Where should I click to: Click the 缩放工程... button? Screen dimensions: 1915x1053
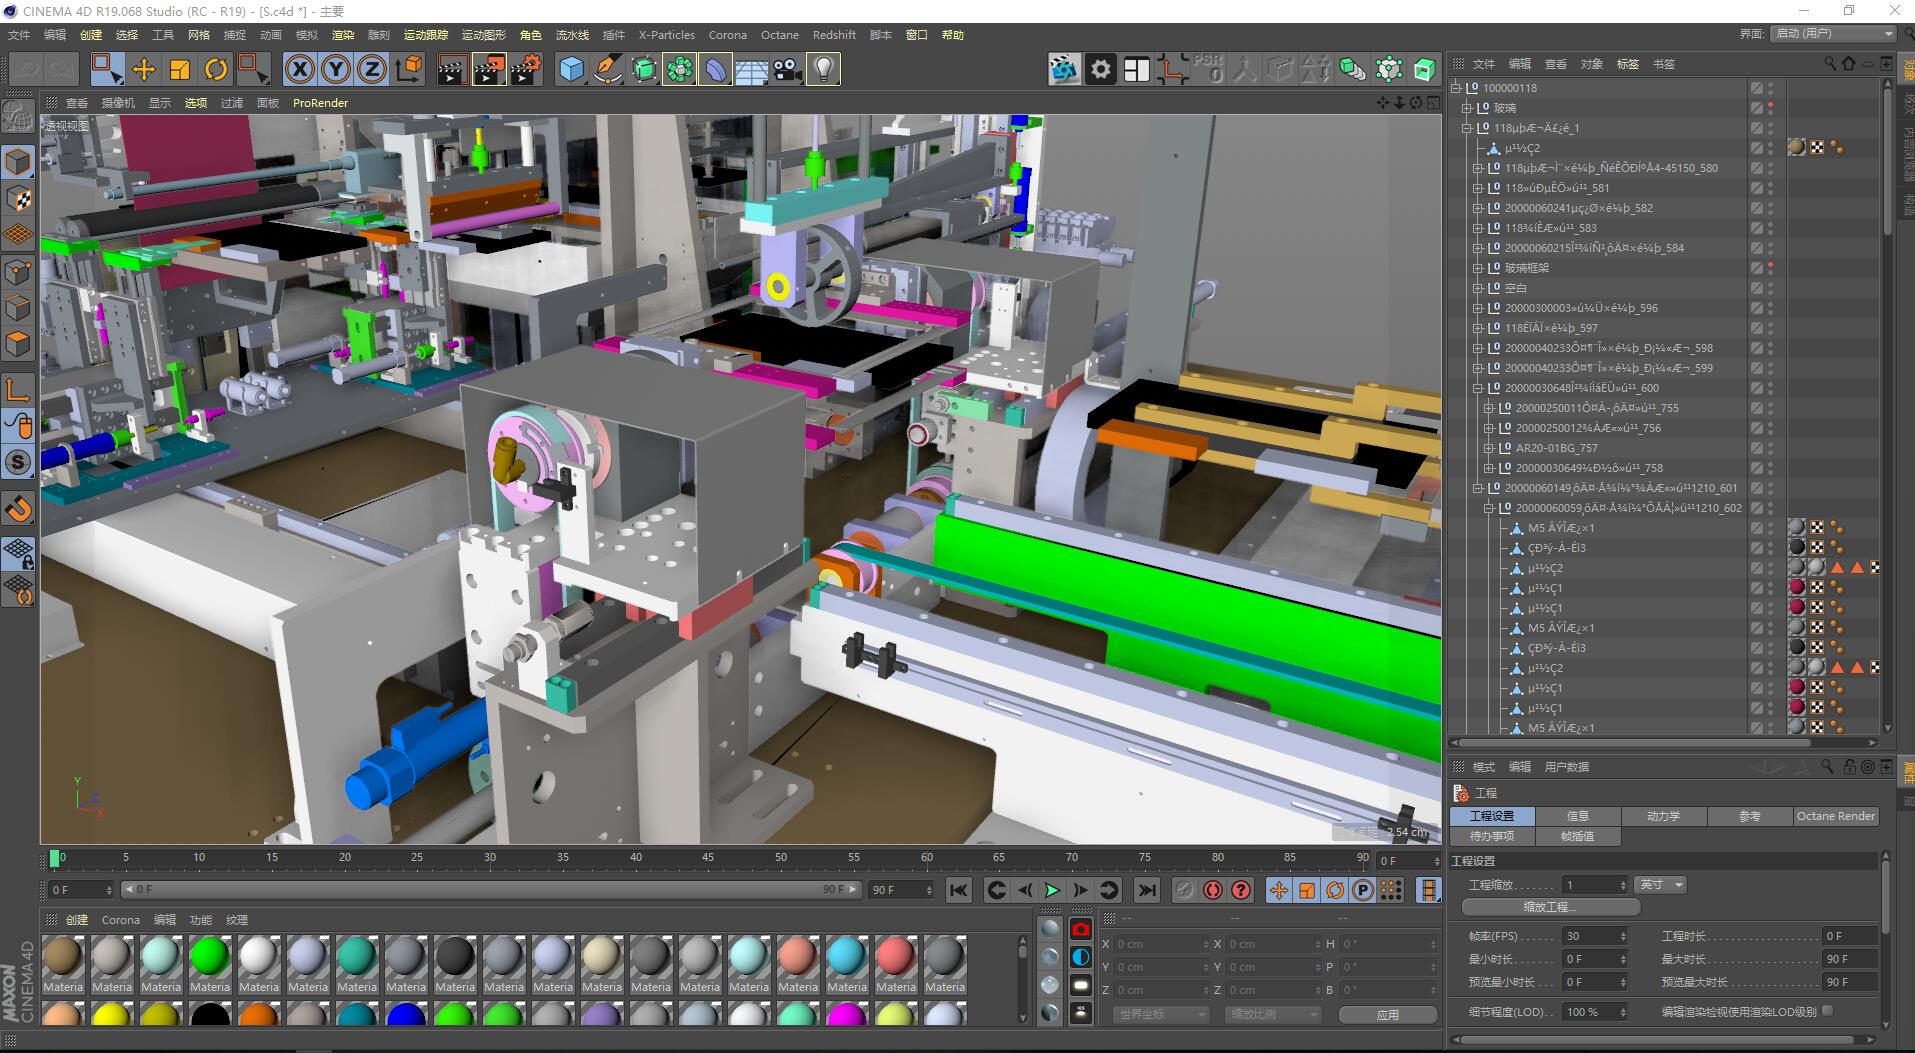point(1550,907)
